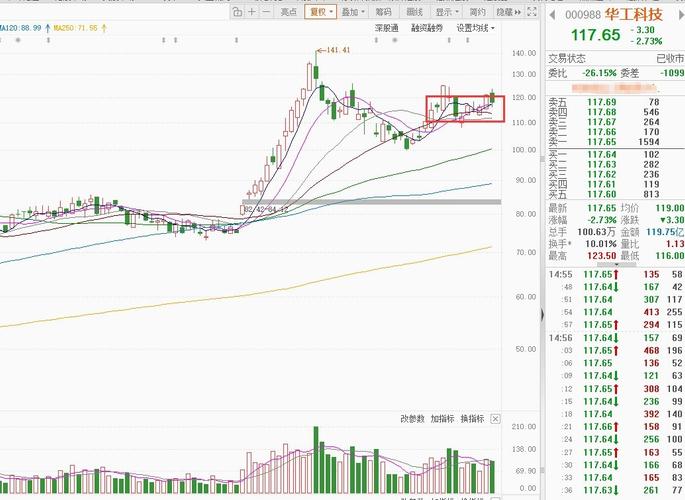Select the 卖四 117.68 order row
This screenshot has width=685, height=500.
[615, 112]
